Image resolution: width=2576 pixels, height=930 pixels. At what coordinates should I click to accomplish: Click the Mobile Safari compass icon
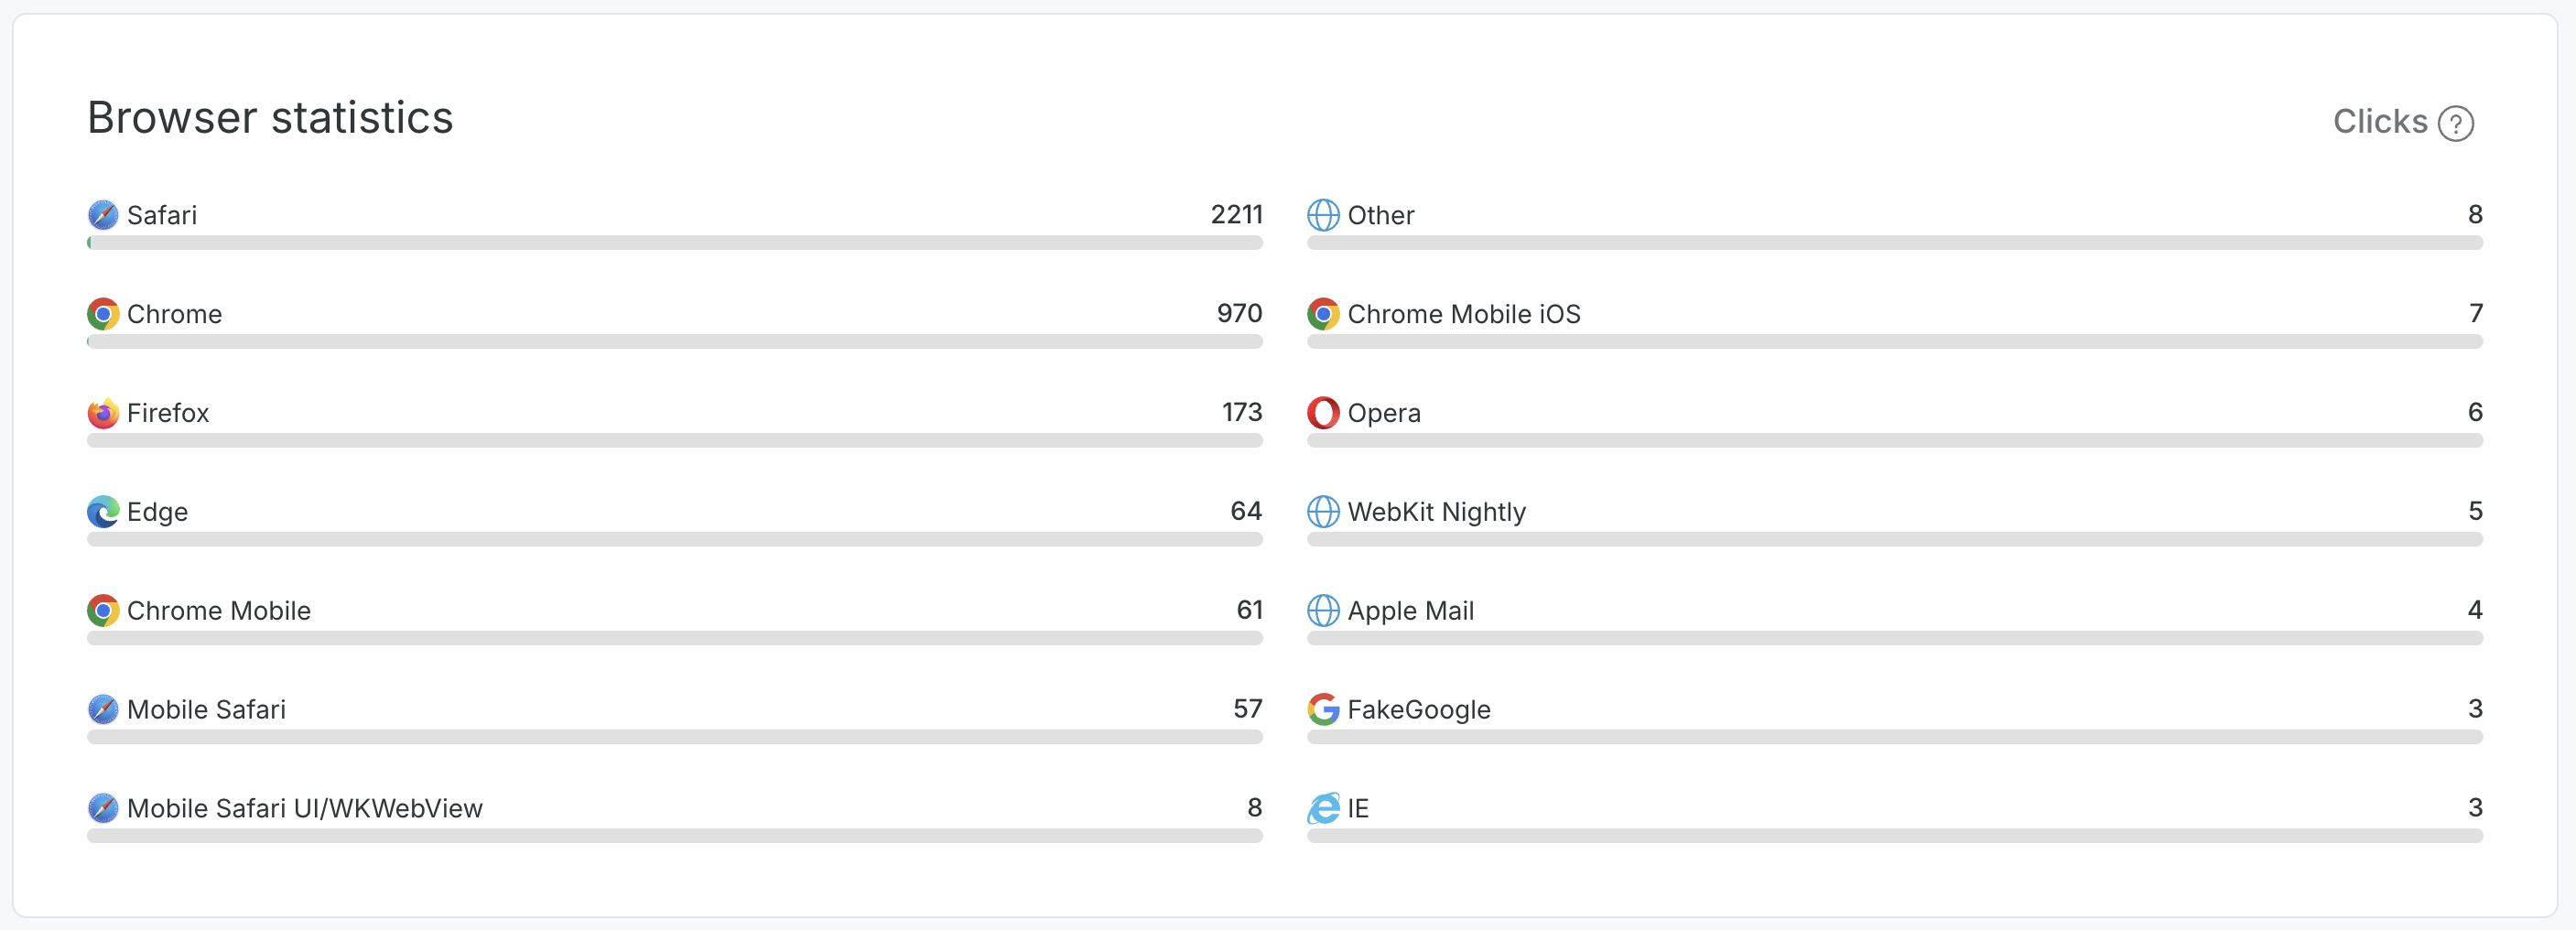click(x=103, y=709)
